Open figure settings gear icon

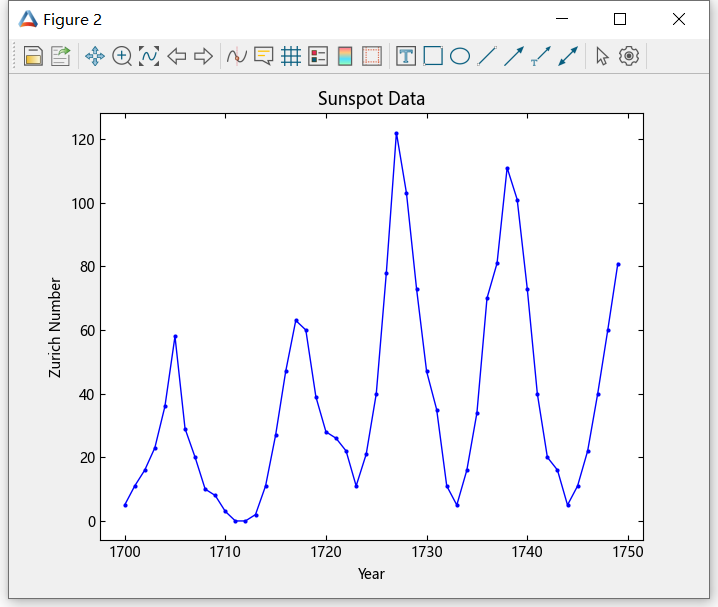pos(629,56)
